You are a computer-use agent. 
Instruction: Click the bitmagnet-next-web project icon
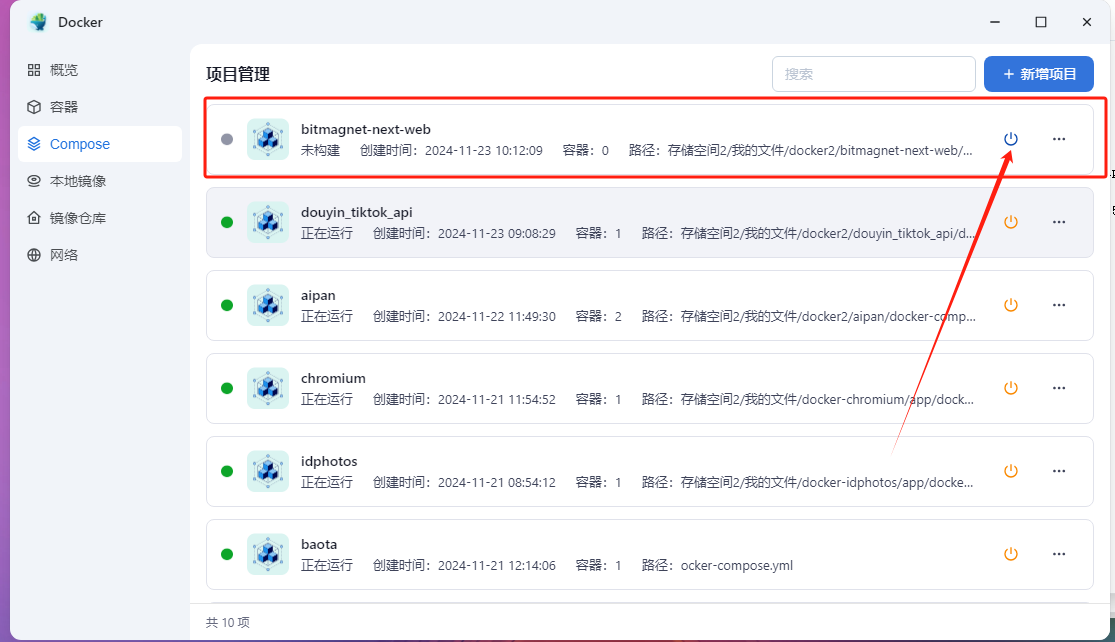click(268, 139)
